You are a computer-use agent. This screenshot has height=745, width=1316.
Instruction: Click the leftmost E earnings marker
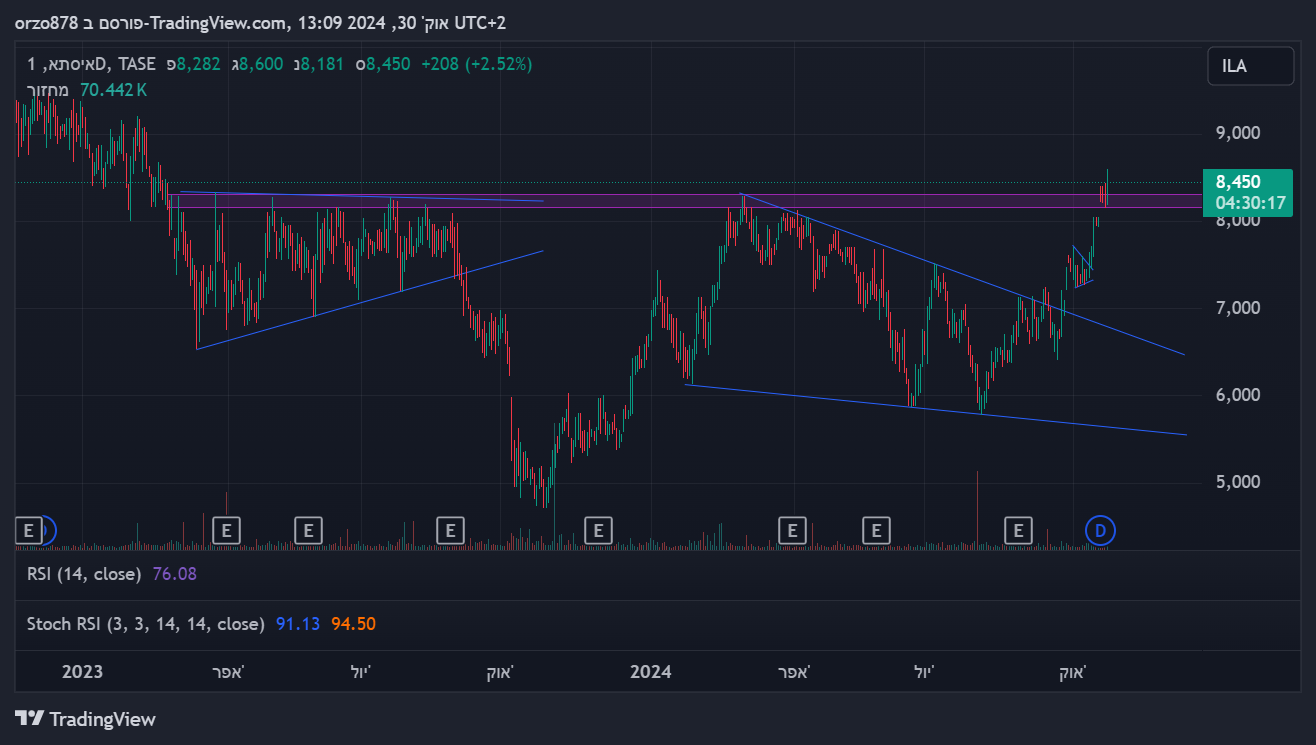click(x=28, y=530)
